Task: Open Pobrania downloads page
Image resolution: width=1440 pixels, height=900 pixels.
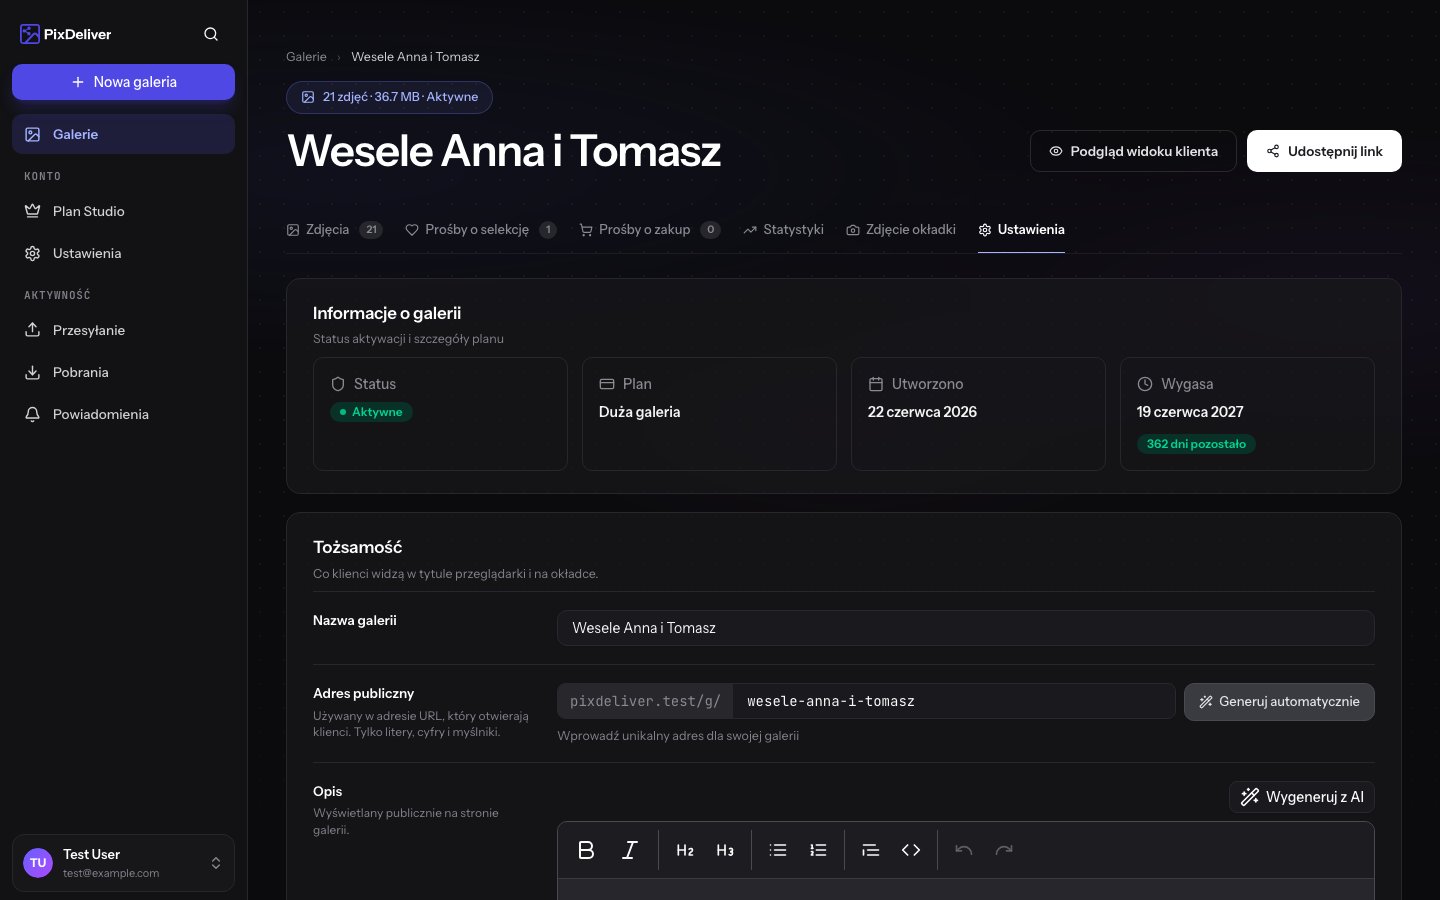Action: tap(123, 372)
